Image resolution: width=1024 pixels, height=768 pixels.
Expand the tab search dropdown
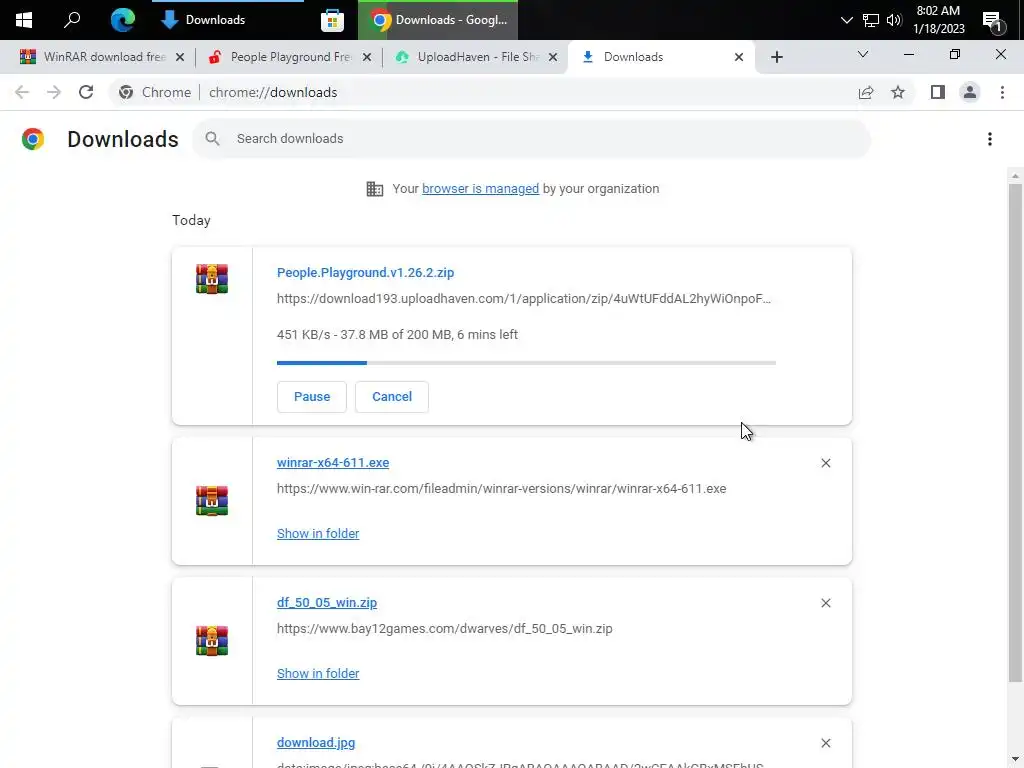[863, 55]
